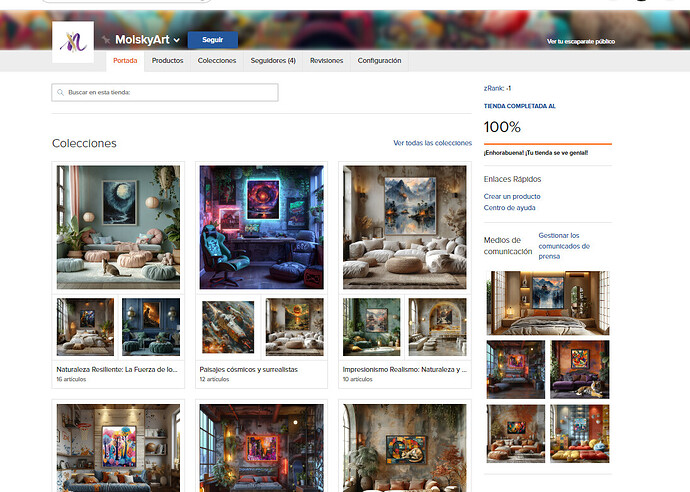Open the Colecciones tab
This screenshot has height=492, width=690.
217,61
